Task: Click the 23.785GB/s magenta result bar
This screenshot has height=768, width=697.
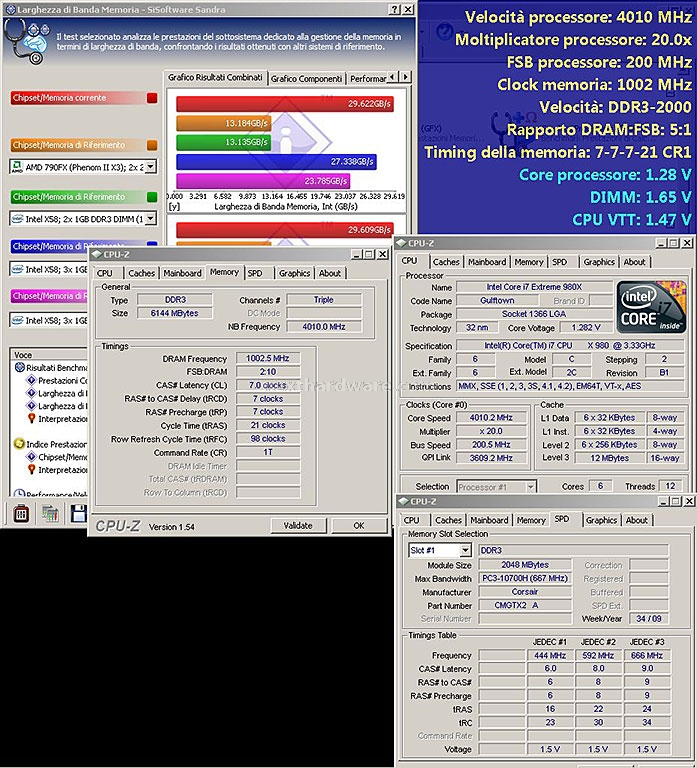Action: point(263,181)
